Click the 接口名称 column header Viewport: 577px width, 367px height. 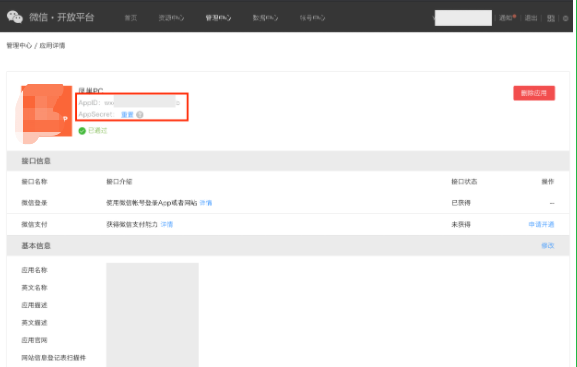[35, 181]
